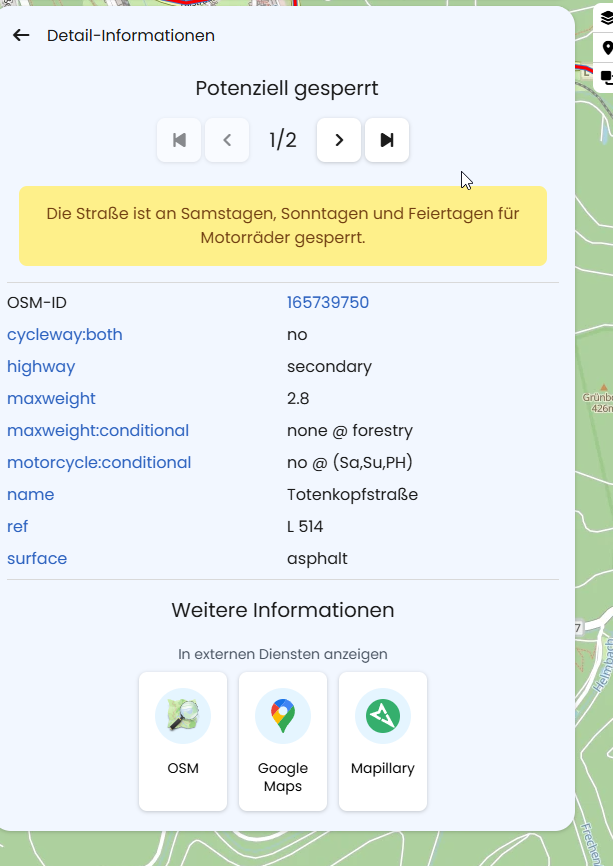Click the name tag key
The width and height of the screenshot is (613, 866).
(x=31, y=495)
